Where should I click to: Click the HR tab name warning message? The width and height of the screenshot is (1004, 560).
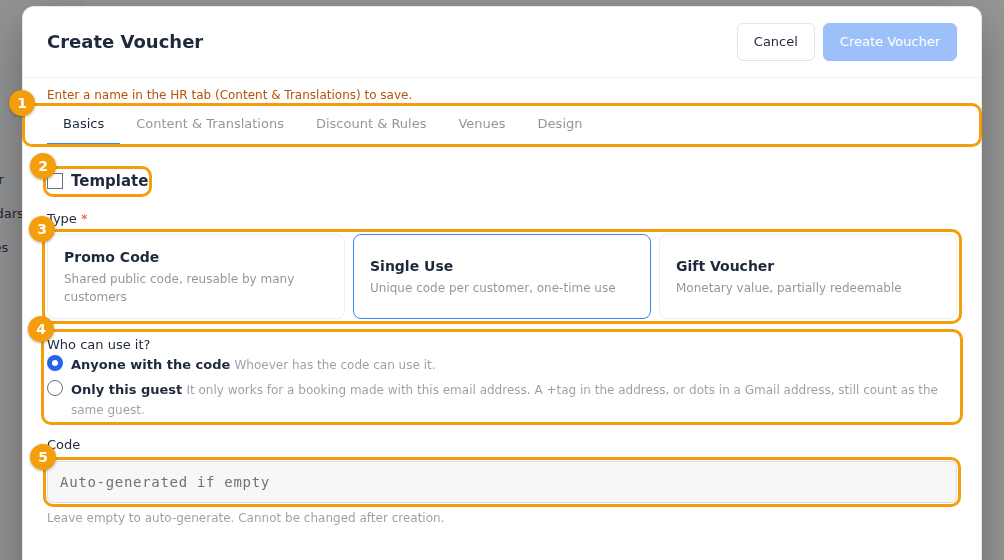(229, 95)
